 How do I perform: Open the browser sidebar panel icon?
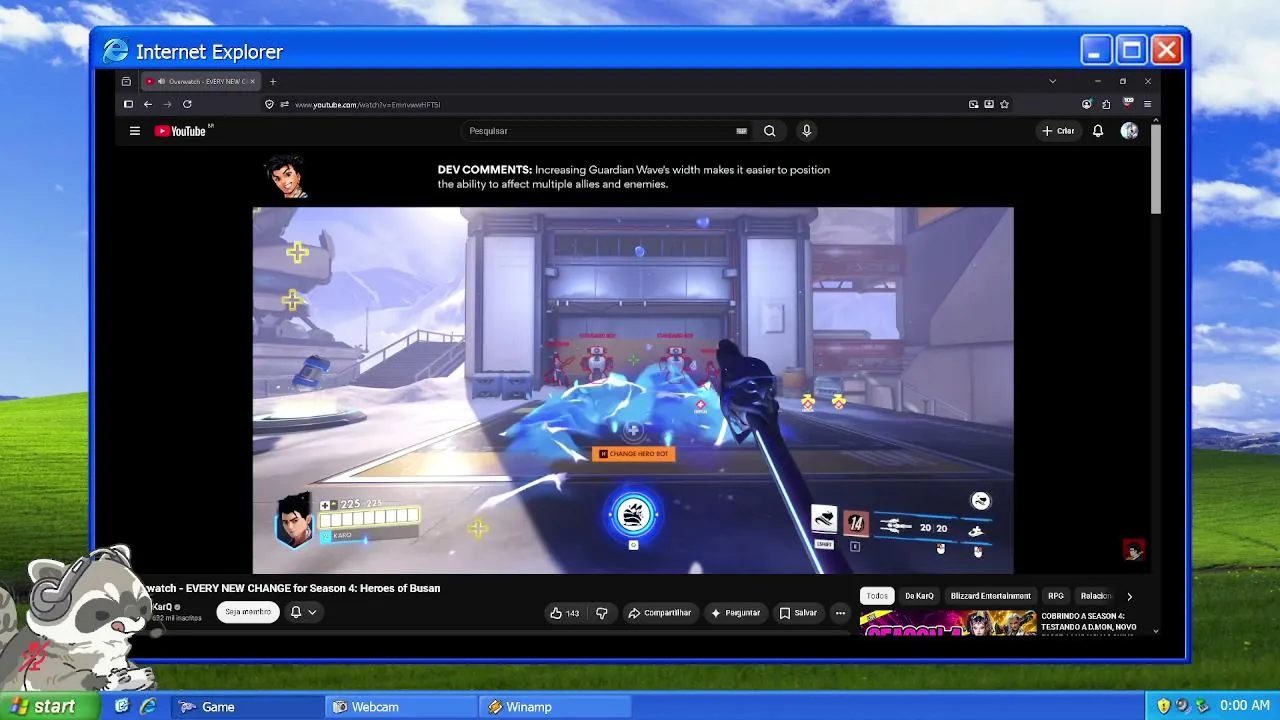click(x=128, y=104)
